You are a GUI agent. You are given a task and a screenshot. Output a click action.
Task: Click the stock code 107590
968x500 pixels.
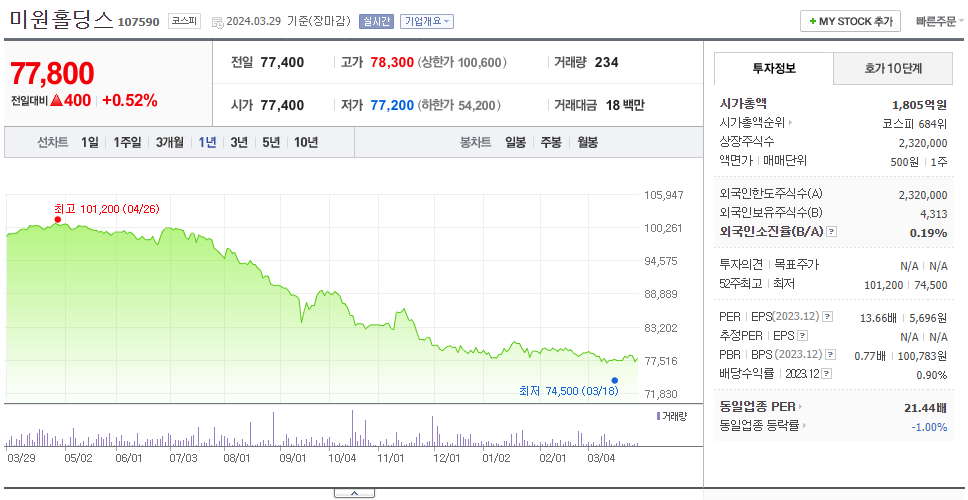pos(138,22)
